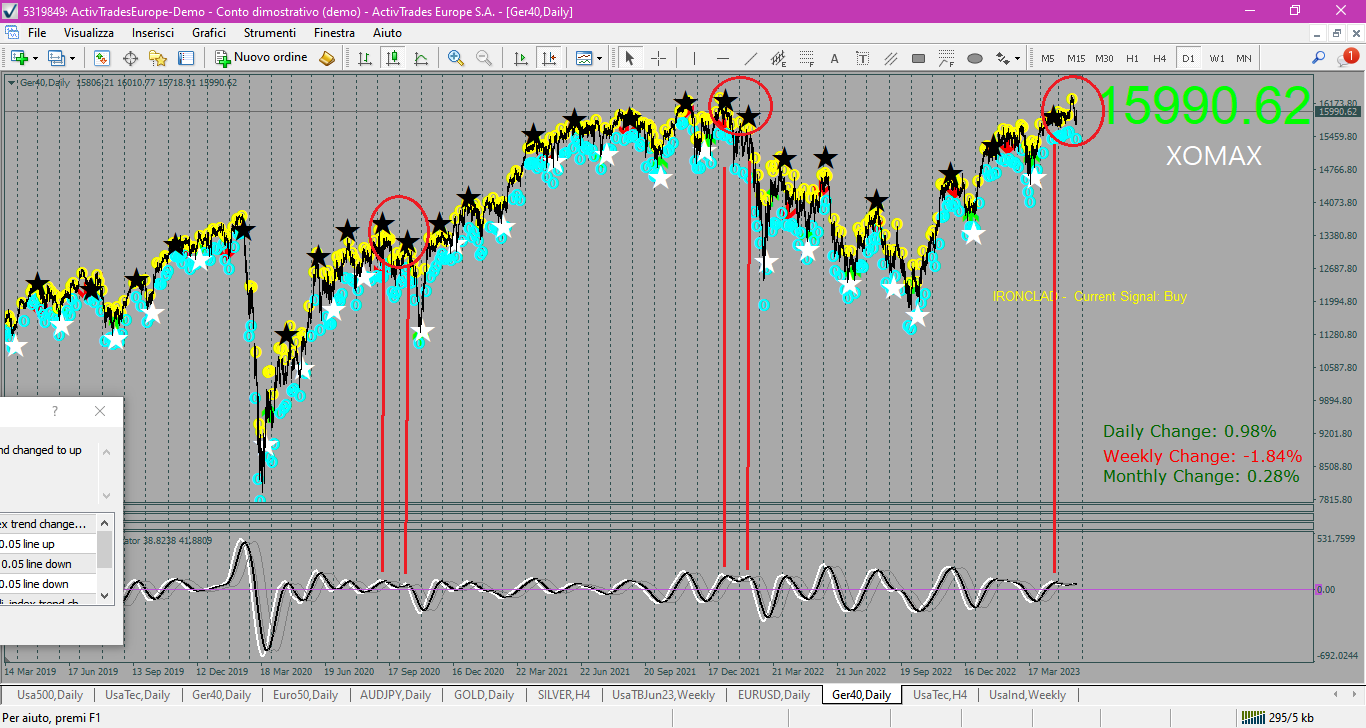Set timeframe to M30
Viewport: 1366px width, 728px height.
coord(1104,58)
